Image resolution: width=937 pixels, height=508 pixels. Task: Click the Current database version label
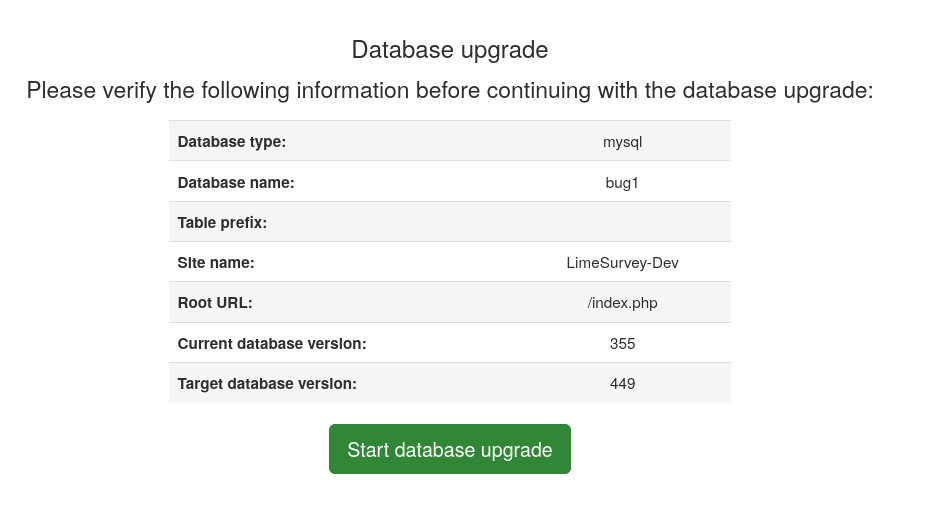tap(272, 344)
